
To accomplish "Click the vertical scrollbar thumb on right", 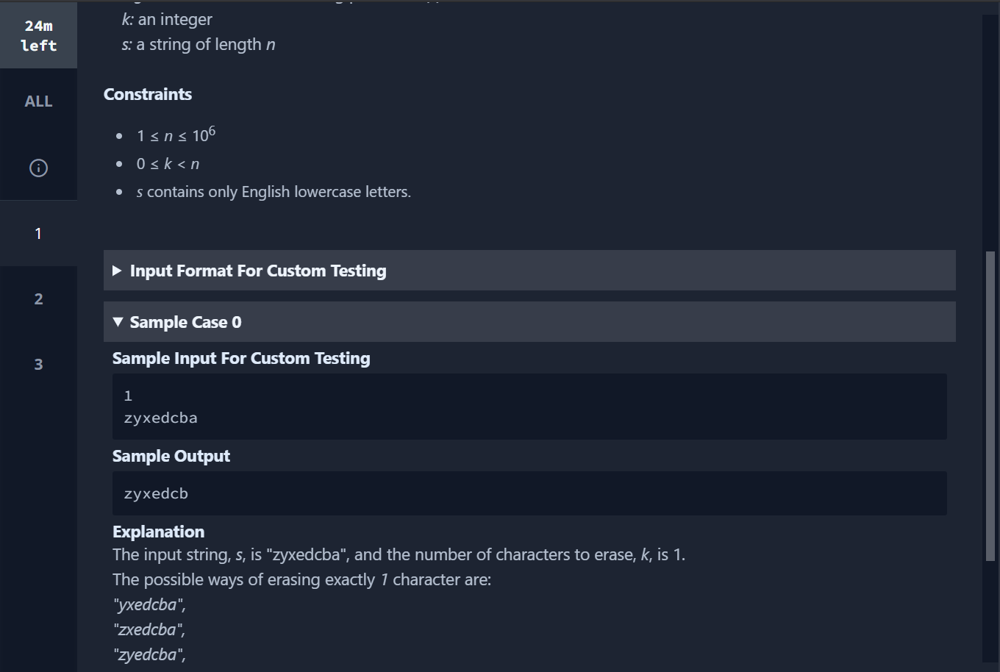I will (990, 406).
